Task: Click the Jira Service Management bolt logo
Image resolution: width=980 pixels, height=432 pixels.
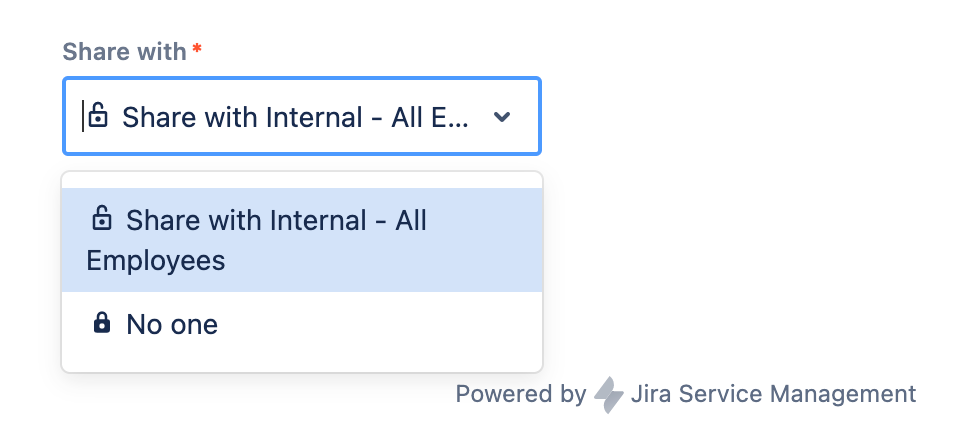Action: point(608,394)
